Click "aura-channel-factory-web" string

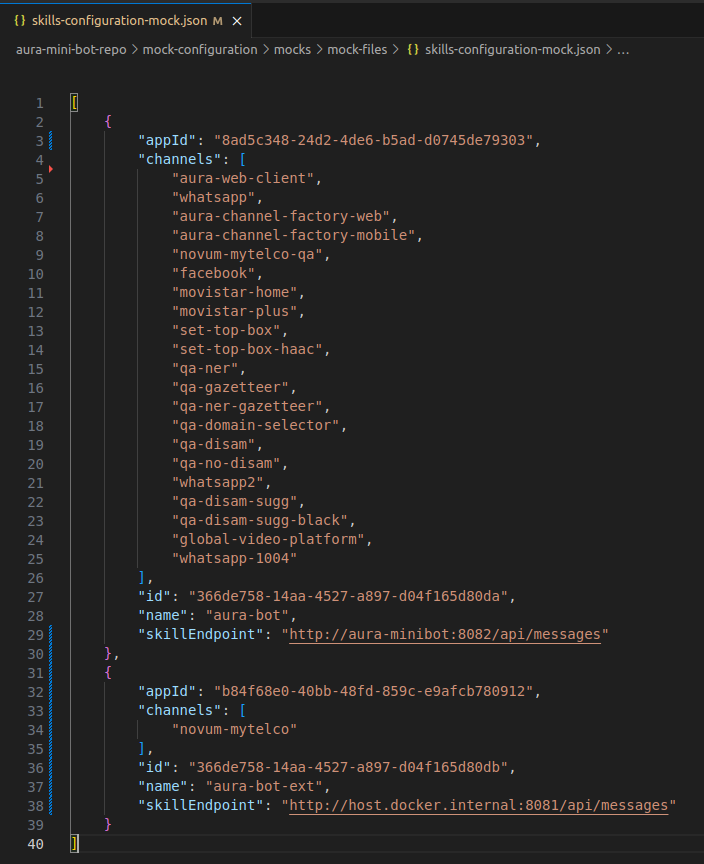[x=281, y=217]
